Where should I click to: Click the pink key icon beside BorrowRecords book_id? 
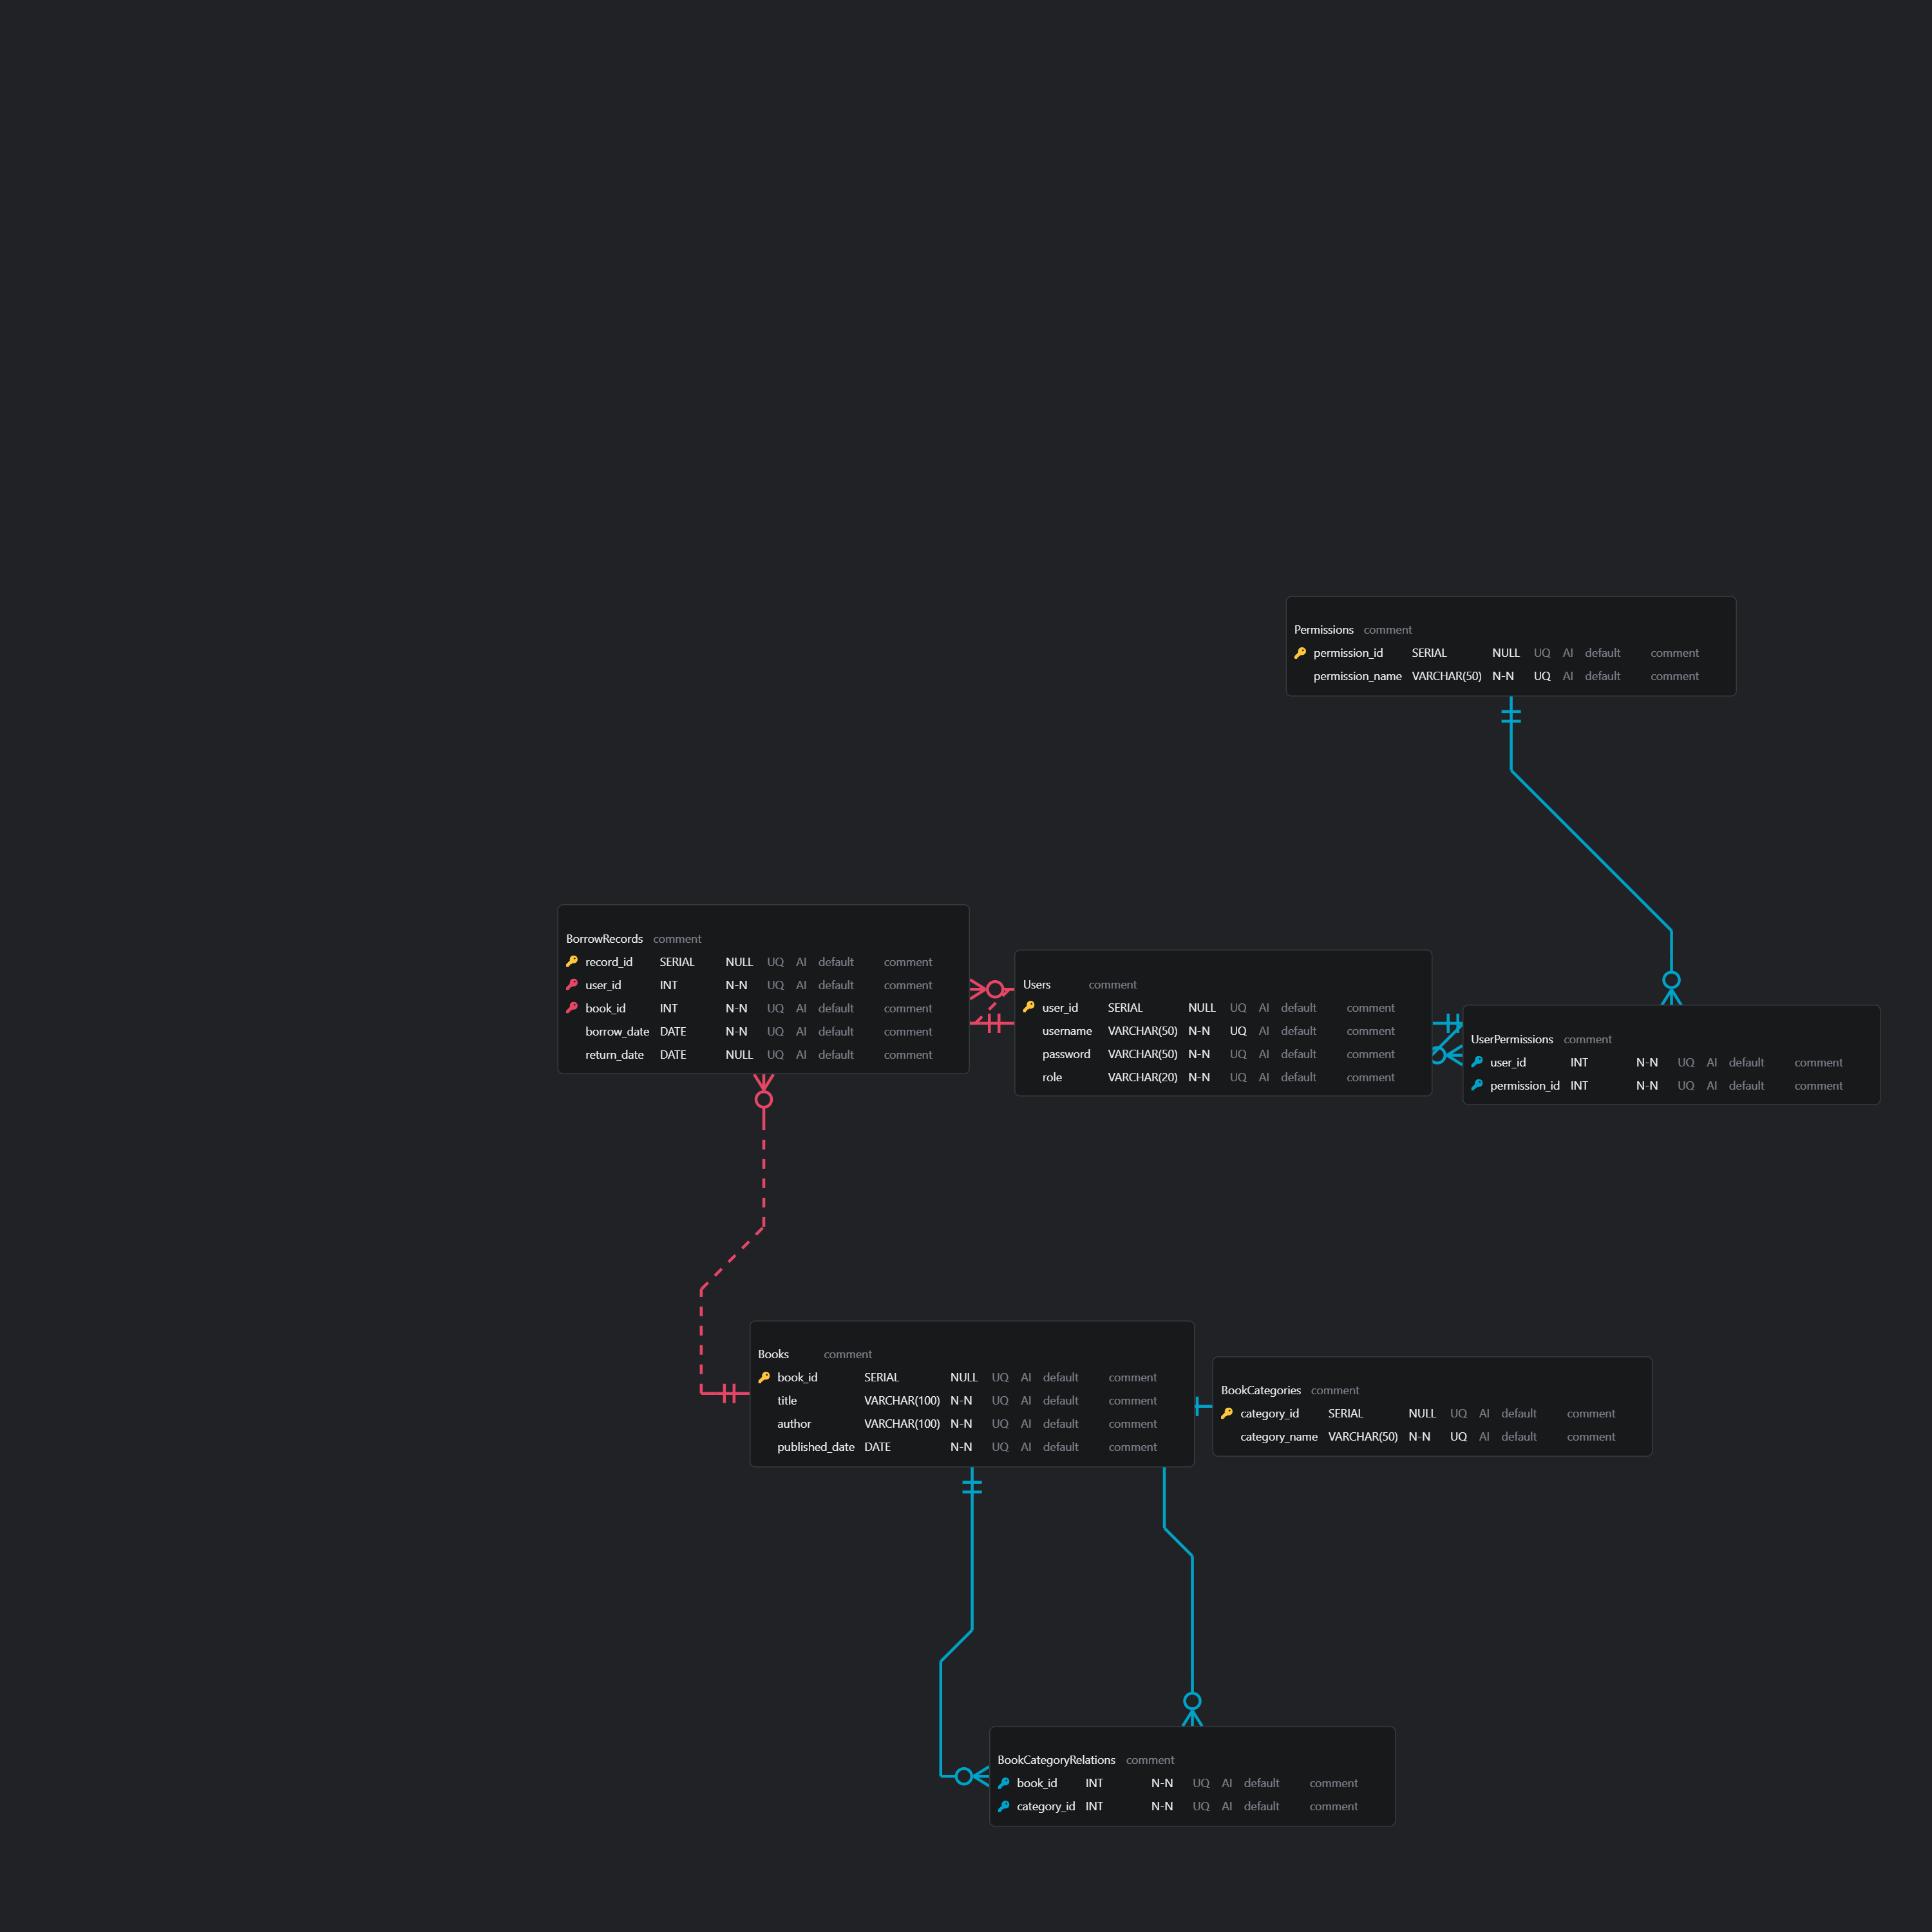[572, 1008]
